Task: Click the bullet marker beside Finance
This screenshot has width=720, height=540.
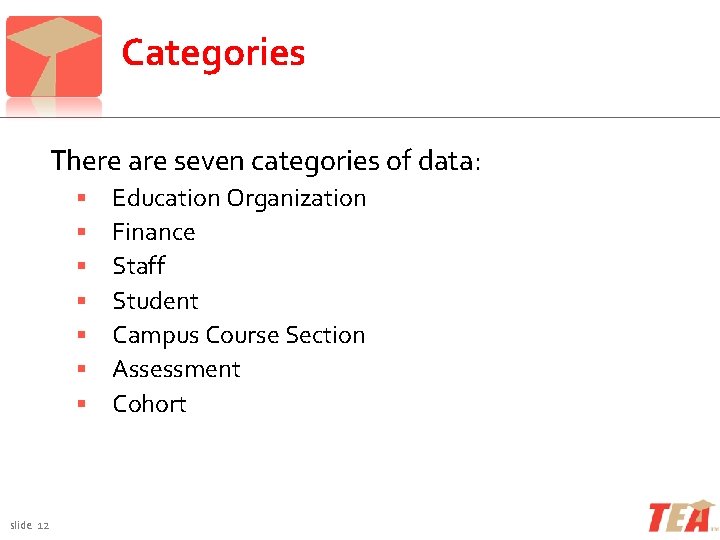Action: [x=82, y=233]
